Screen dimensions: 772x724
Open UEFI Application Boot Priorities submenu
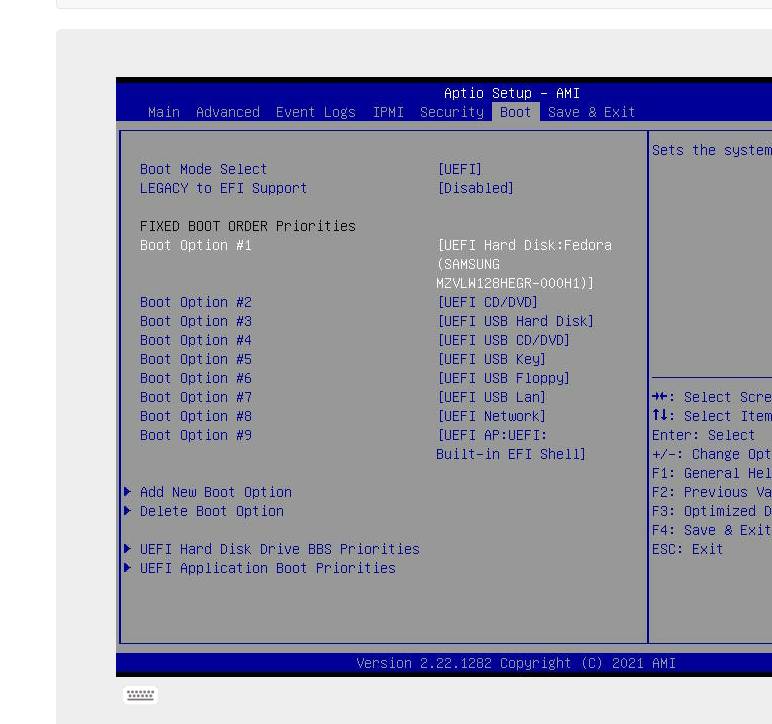click(268, 568)
